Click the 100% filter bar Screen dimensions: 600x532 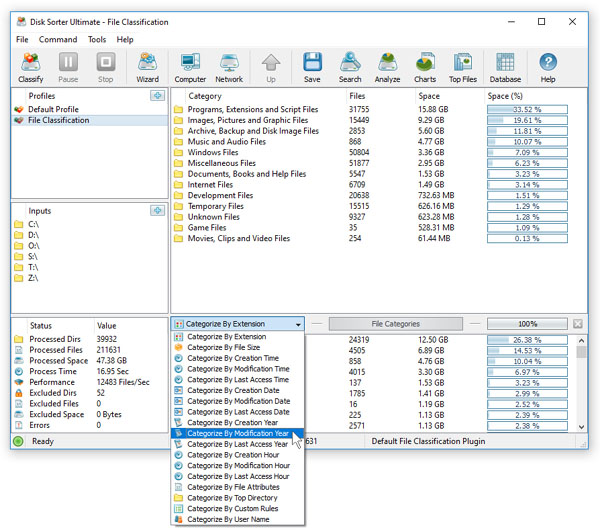[x=527, y=324]
